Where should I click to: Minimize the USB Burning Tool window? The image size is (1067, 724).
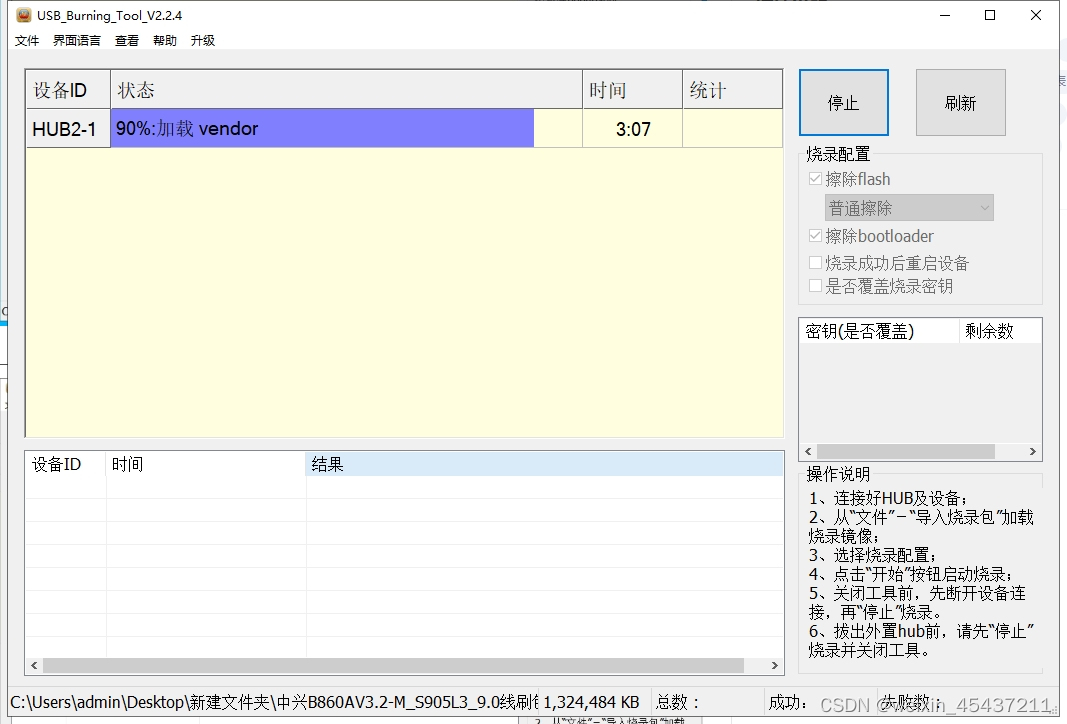945,15
